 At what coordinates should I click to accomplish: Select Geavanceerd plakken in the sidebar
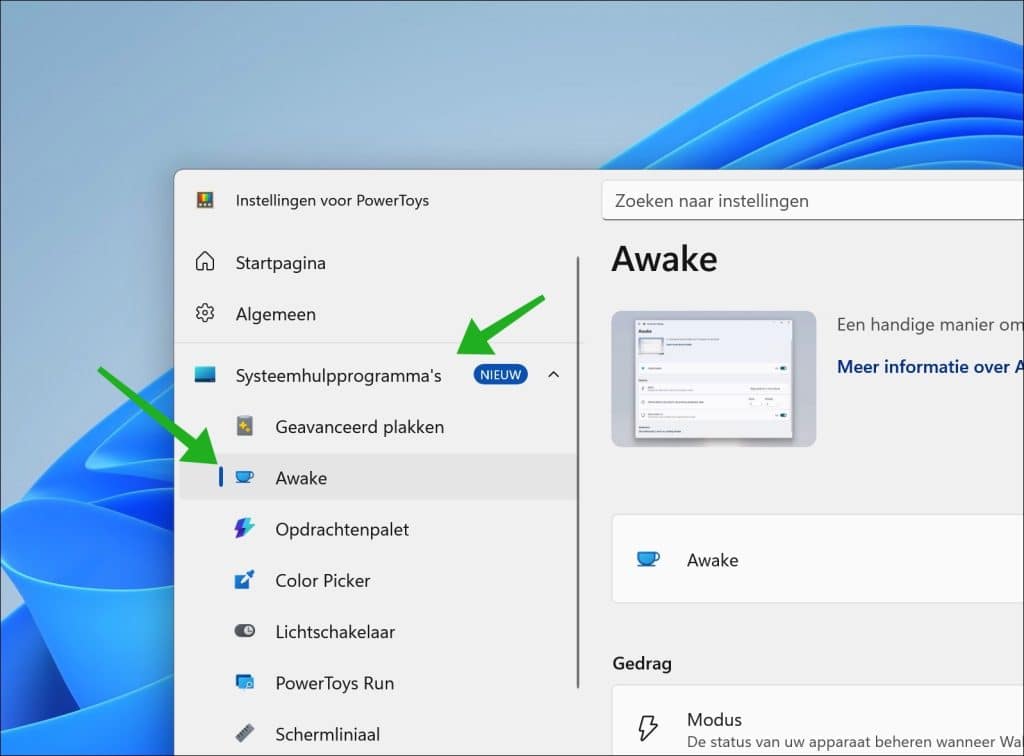pyautogui.click(x=379, y=426)
